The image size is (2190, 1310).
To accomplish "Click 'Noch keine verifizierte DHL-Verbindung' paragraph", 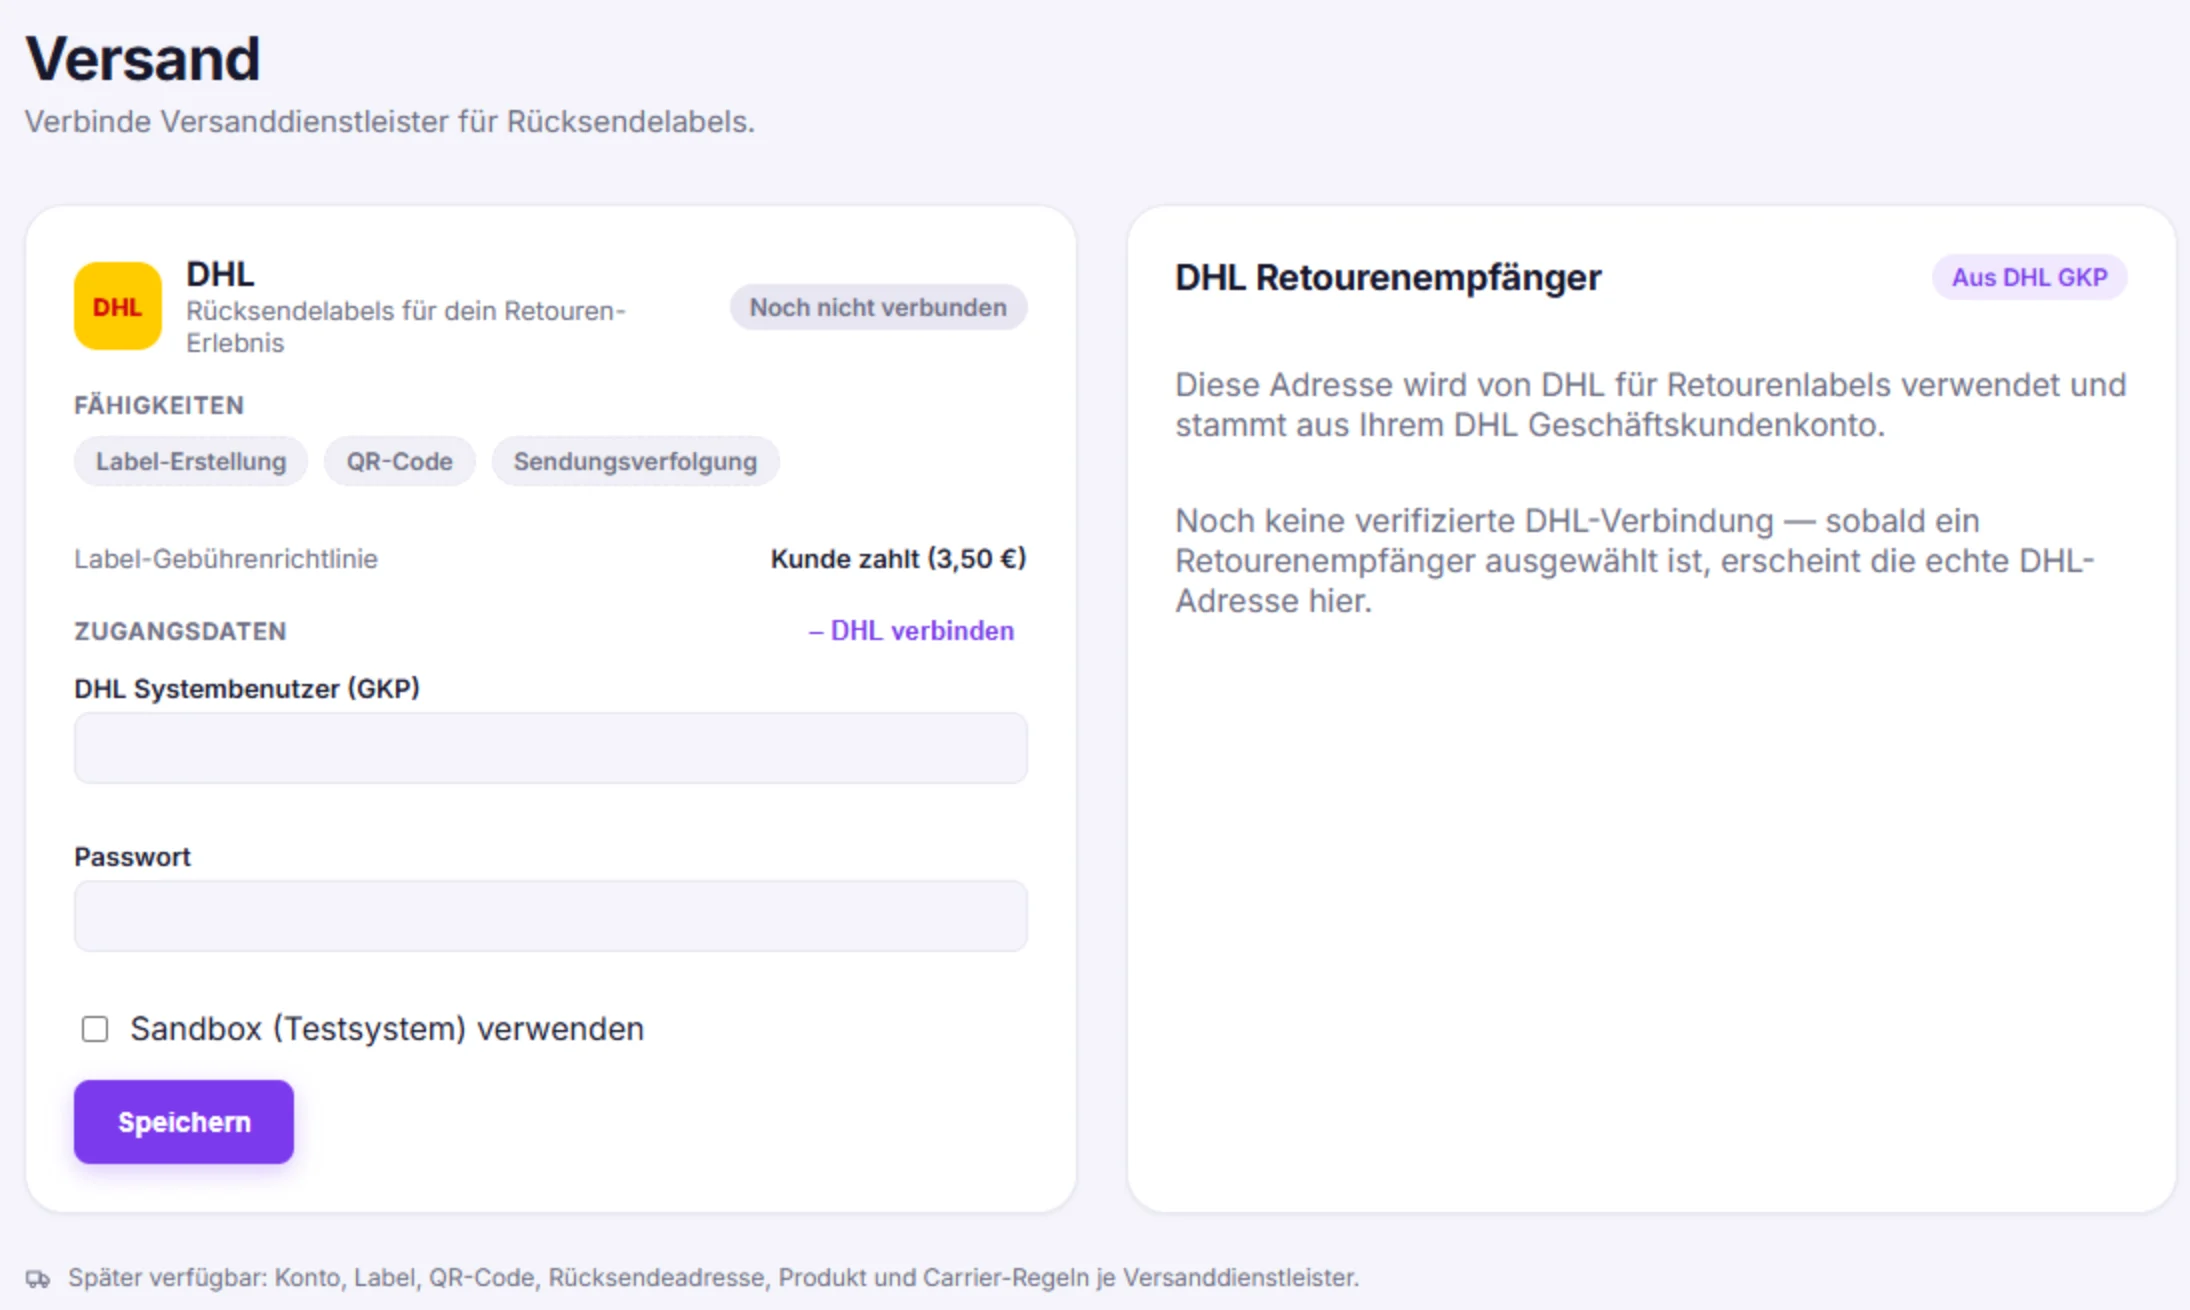I will tap(1635, 560).
